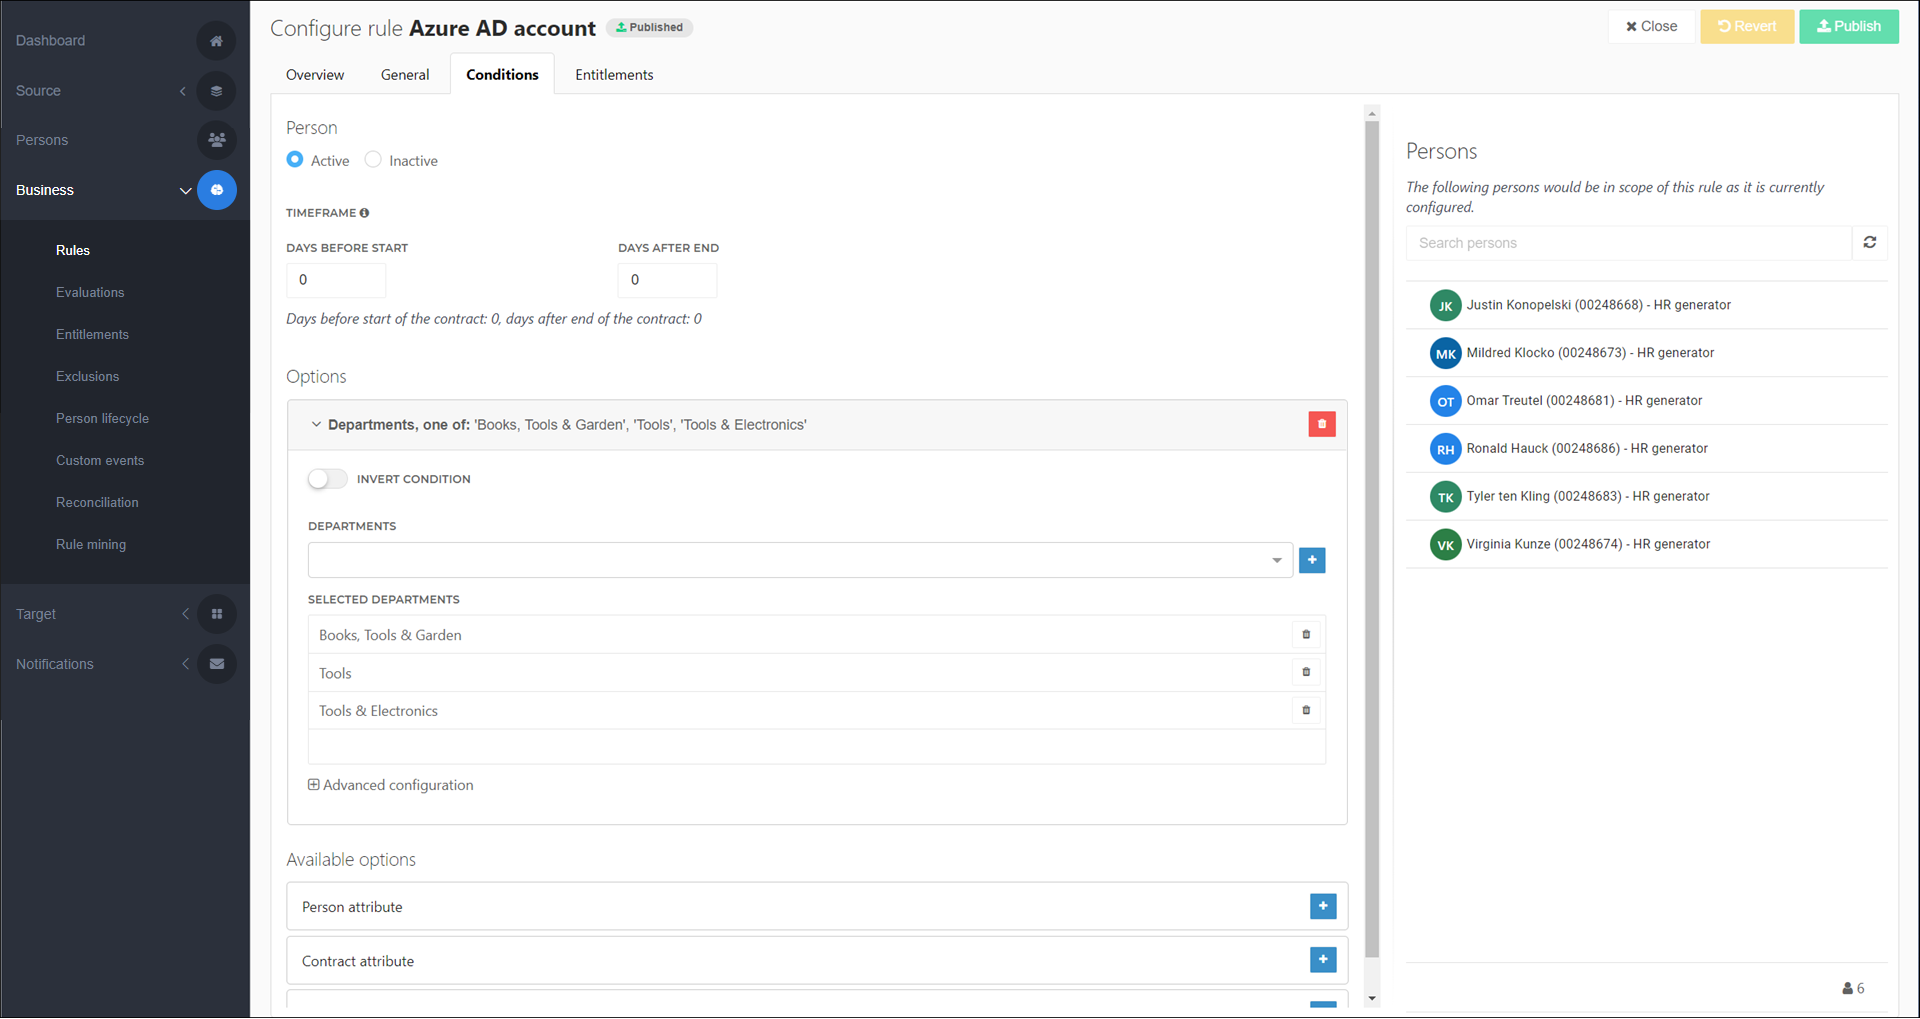Select the Inactive person radio button
Image resolution: width=1920 pixels, height=1019 pixels.
click(373, 160)
